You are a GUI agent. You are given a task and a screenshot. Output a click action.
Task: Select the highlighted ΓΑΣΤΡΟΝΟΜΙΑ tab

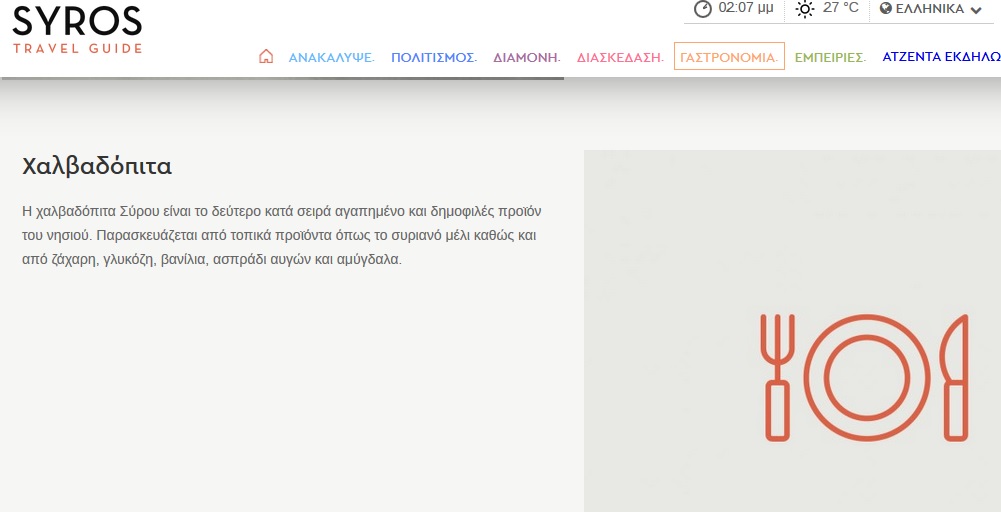click(x=729, y=57)
